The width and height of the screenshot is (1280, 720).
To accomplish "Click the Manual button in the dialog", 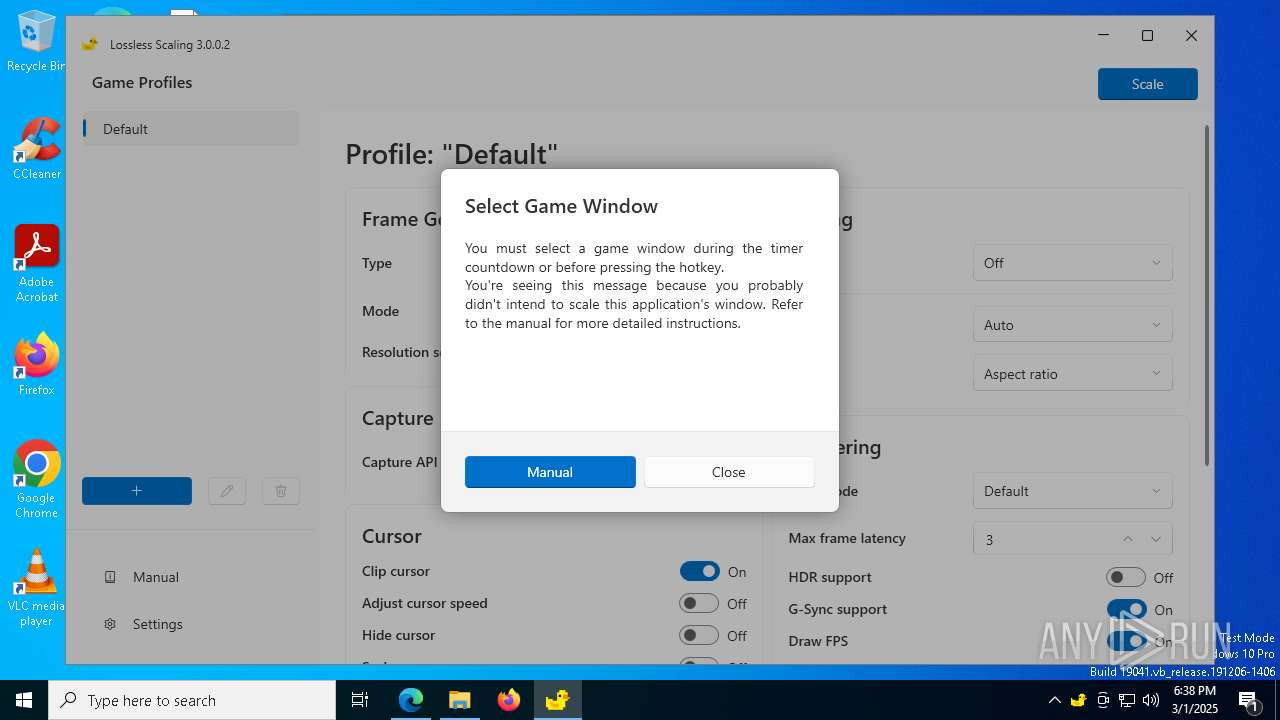I will coord(550,472).
